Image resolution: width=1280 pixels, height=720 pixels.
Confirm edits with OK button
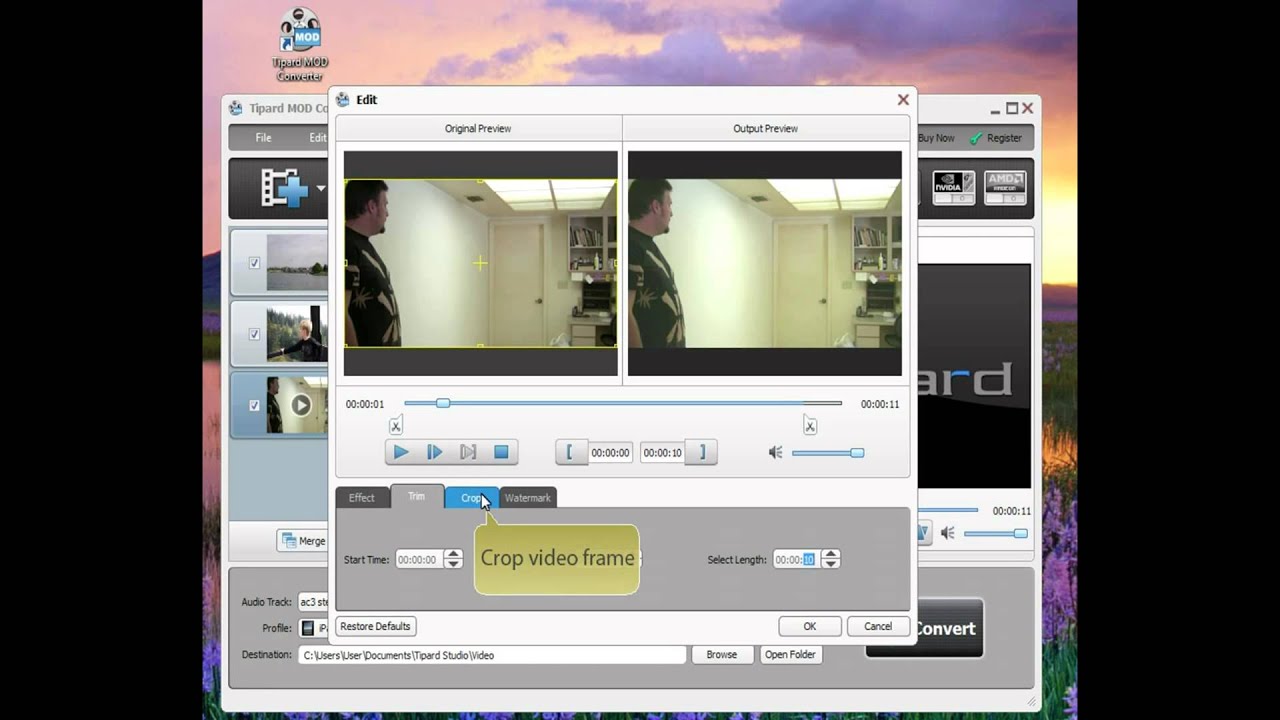(809, 626)
